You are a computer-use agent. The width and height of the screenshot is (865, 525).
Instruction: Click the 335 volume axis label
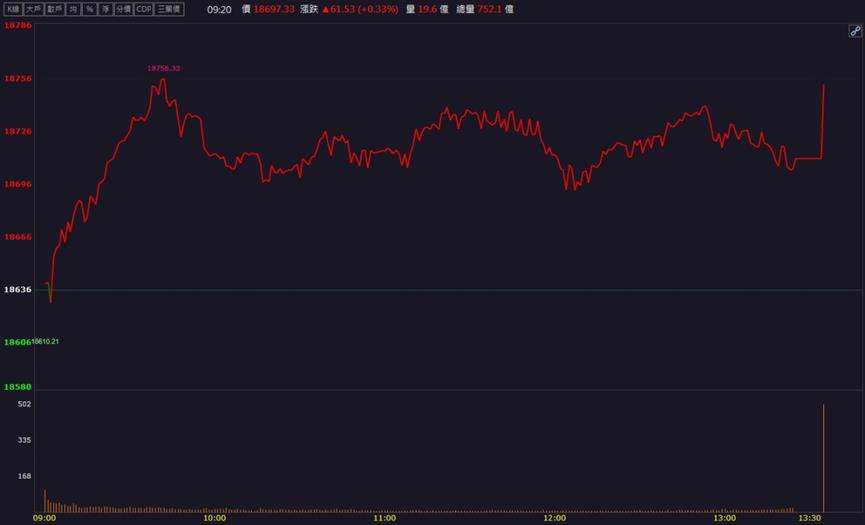24,440
